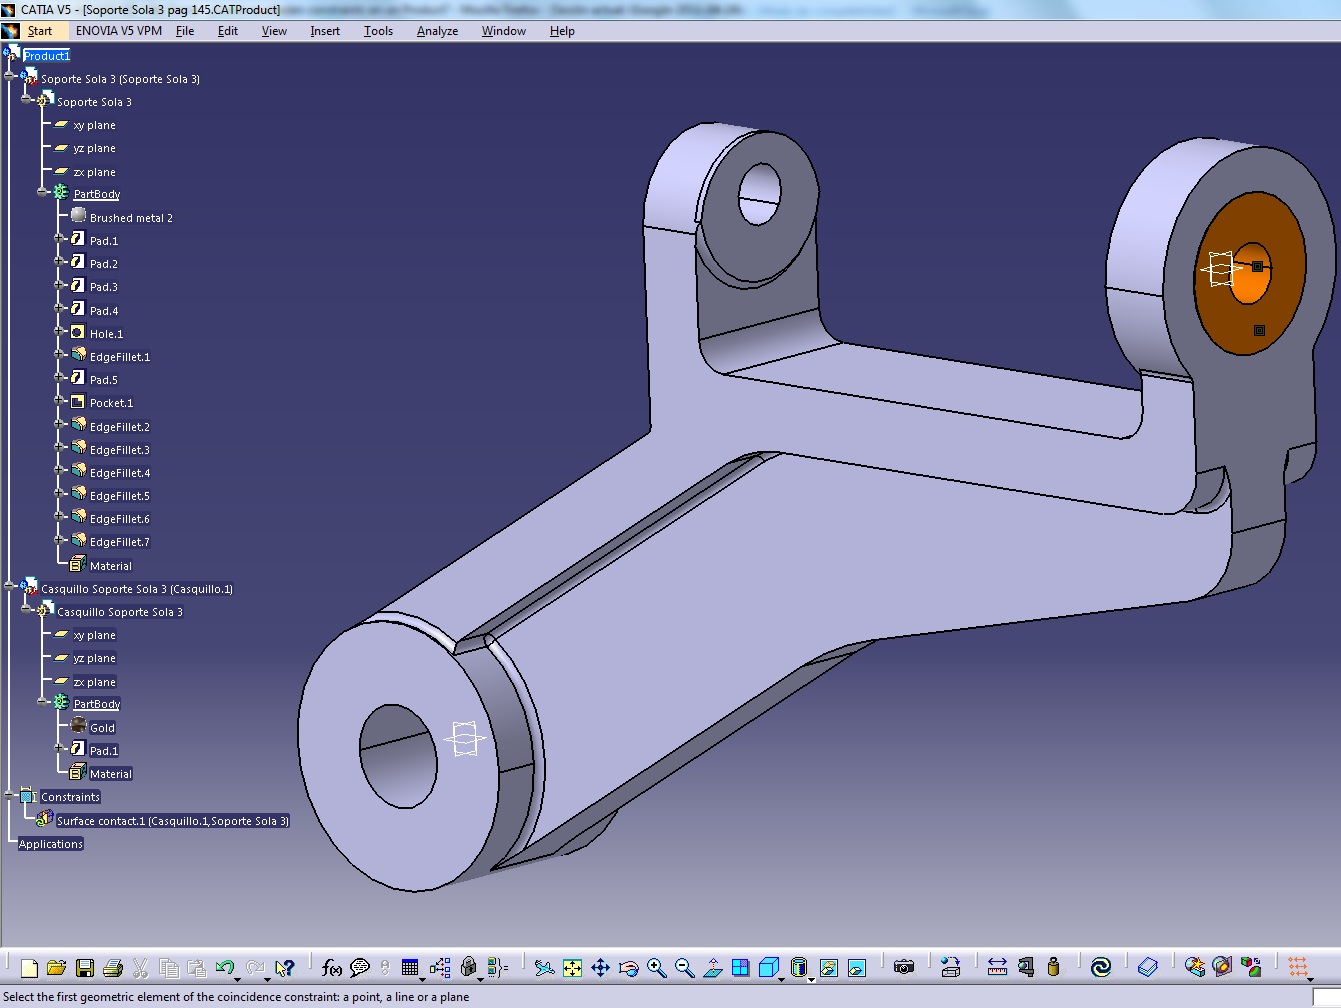1341x1008 pixels.
Task: Click the power input field in the status bar
Action: [x=1326, y=997]
